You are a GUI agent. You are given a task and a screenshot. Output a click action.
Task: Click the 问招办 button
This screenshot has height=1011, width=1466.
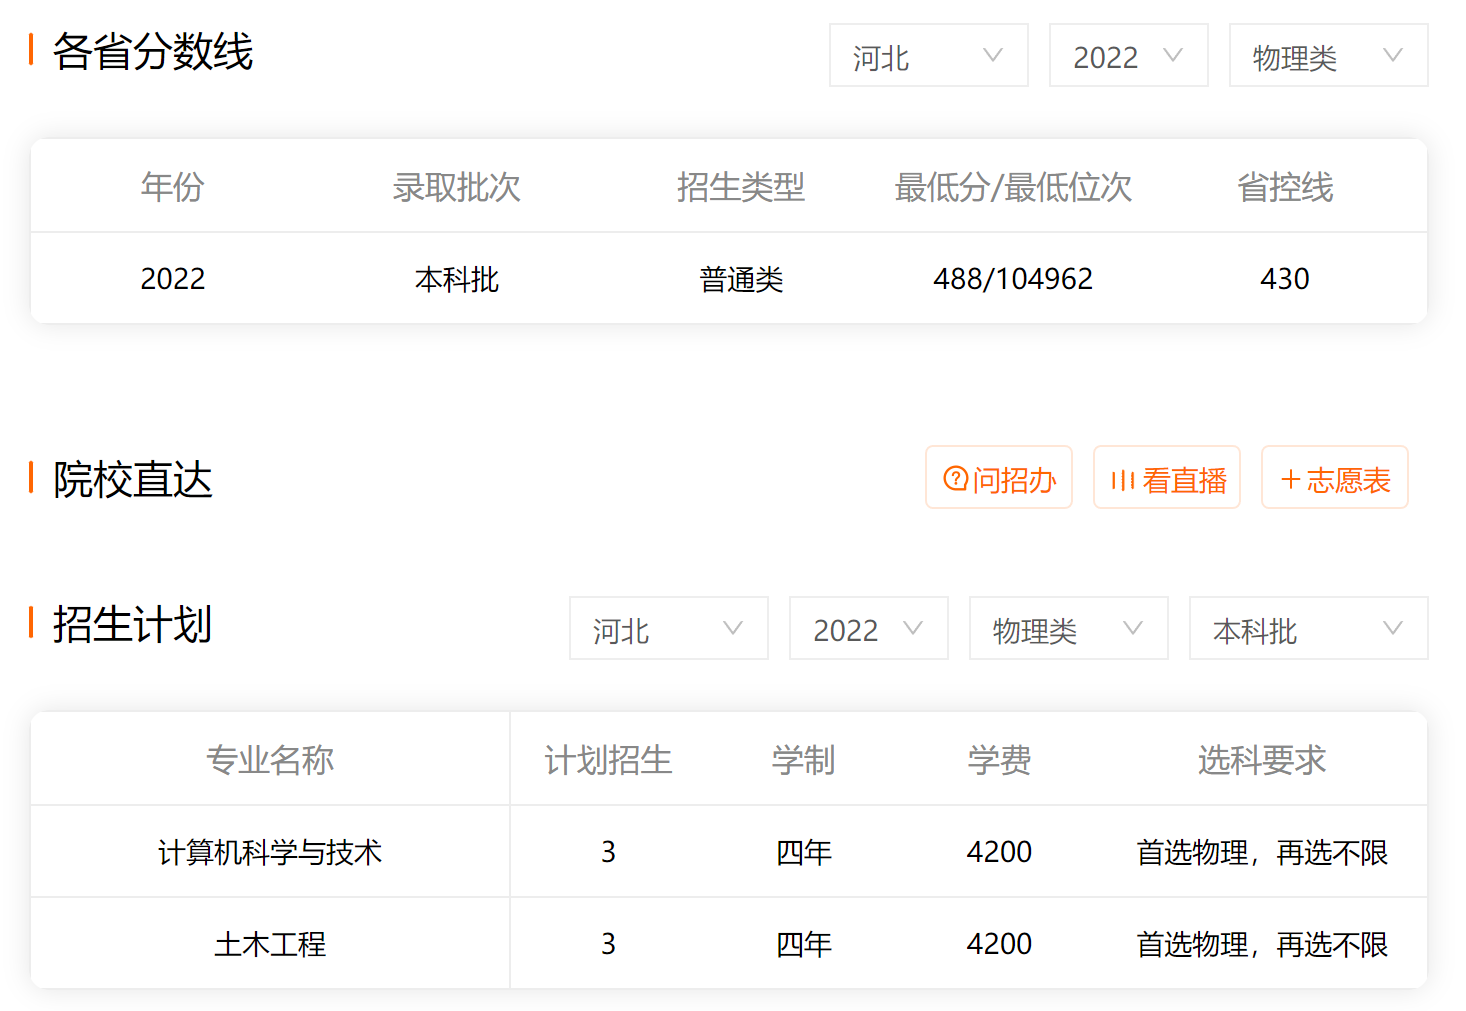coord(999,478)
